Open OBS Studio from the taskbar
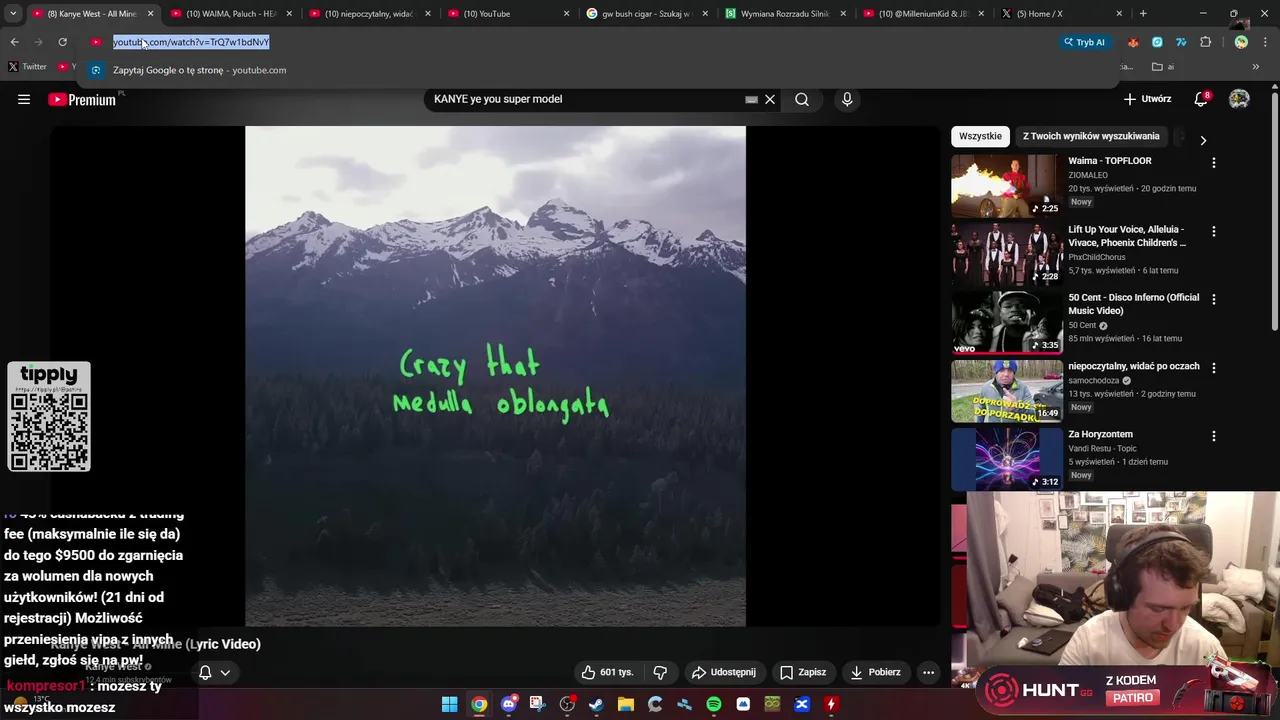Screen dimensions: 1280x720 pos(567,704)
